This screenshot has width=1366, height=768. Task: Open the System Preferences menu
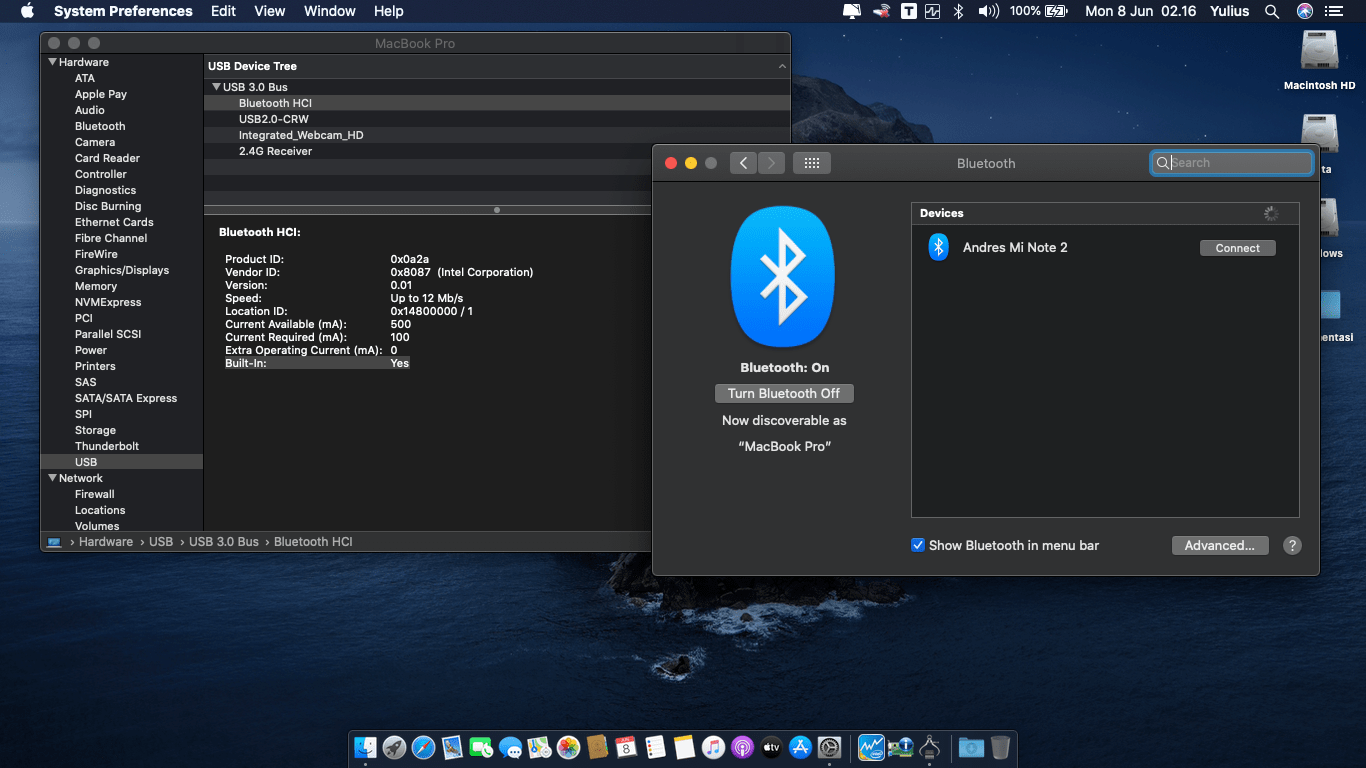(123, 11)
